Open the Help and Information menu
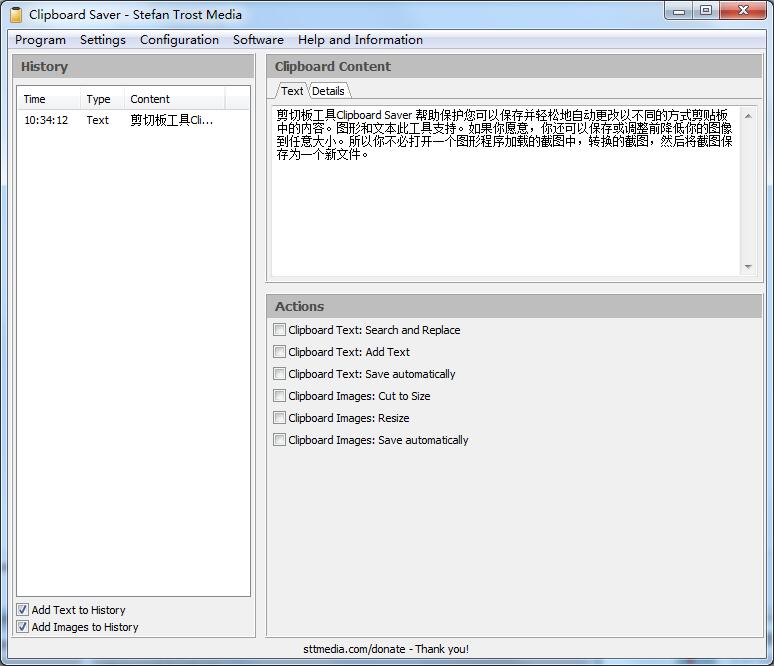 [360, 40]
